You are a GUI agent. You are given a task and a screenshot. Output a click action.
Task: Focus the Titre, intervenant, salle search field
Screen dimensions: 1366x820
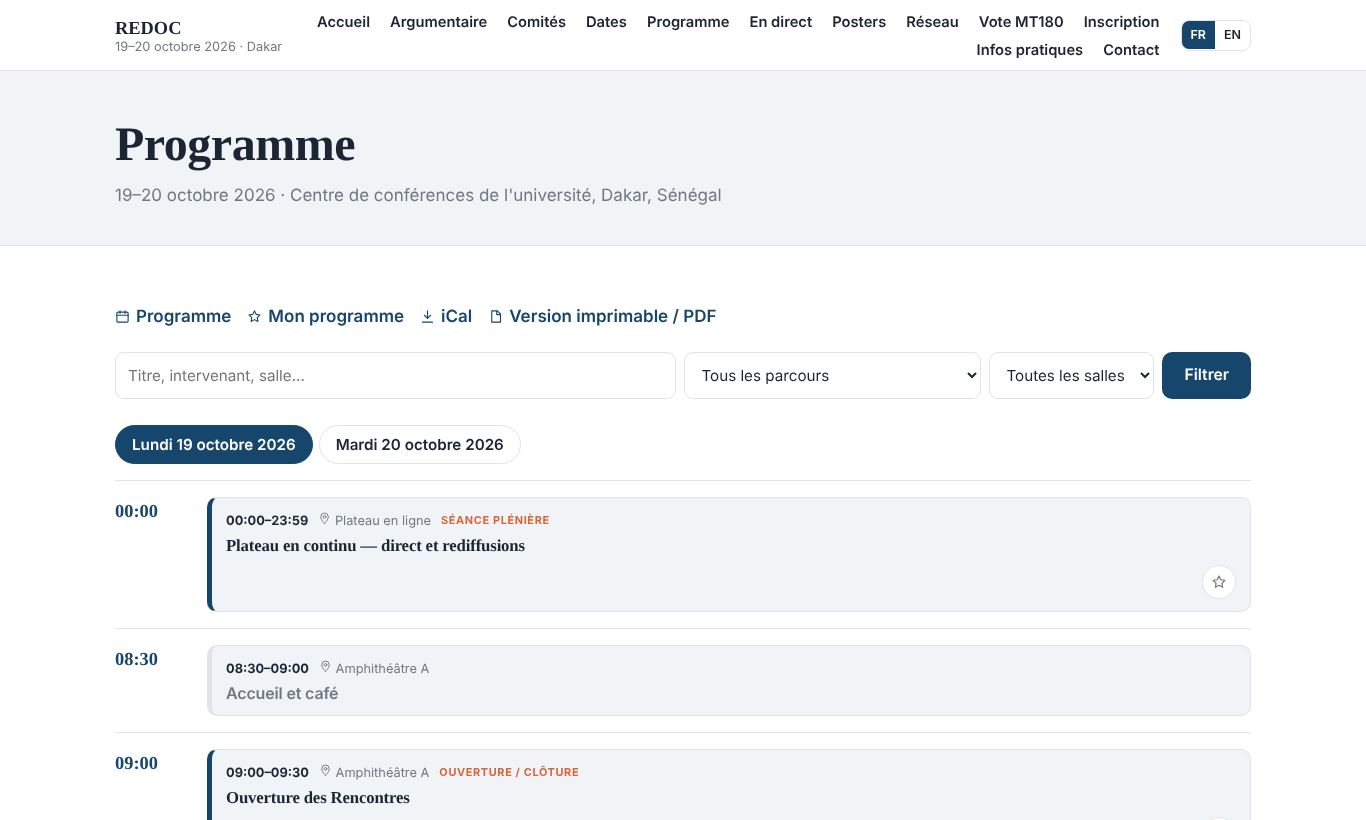pyautogui.click(x=395, y=375)
